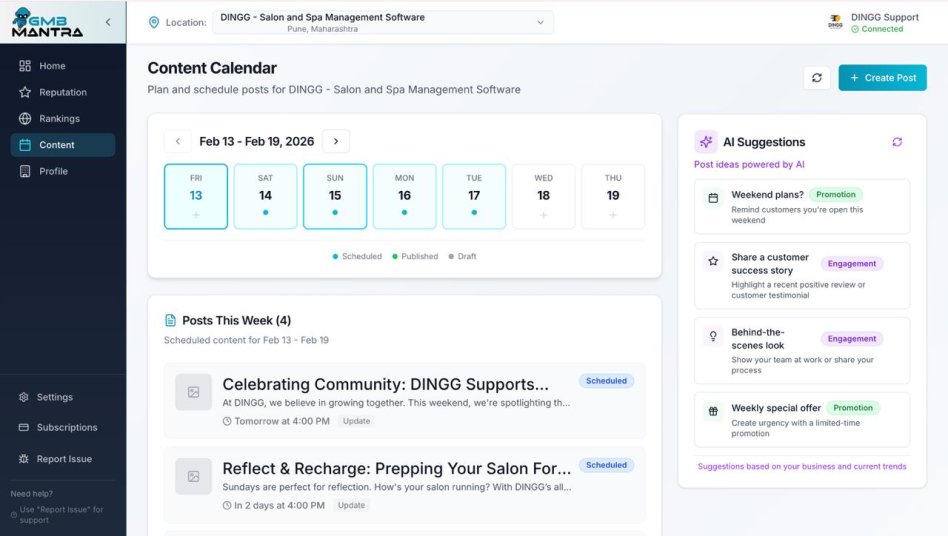This screenshot has height=536, width=948.
Task: Click the Scheduled legend label
Action: click(x=362, y=256)
